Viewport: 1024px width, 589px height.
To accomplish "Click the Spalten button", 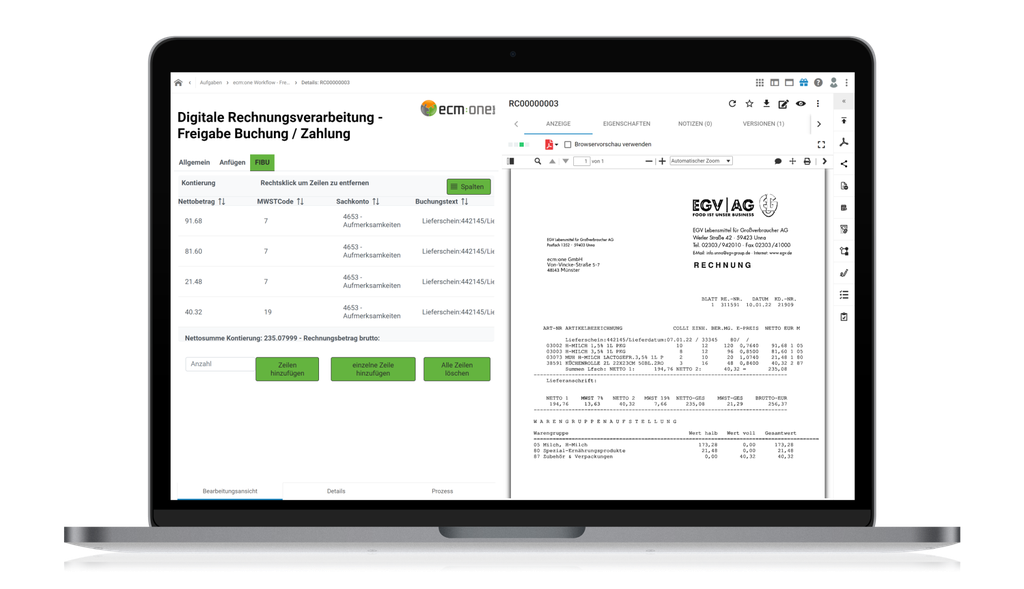I will tap(468, 187).
